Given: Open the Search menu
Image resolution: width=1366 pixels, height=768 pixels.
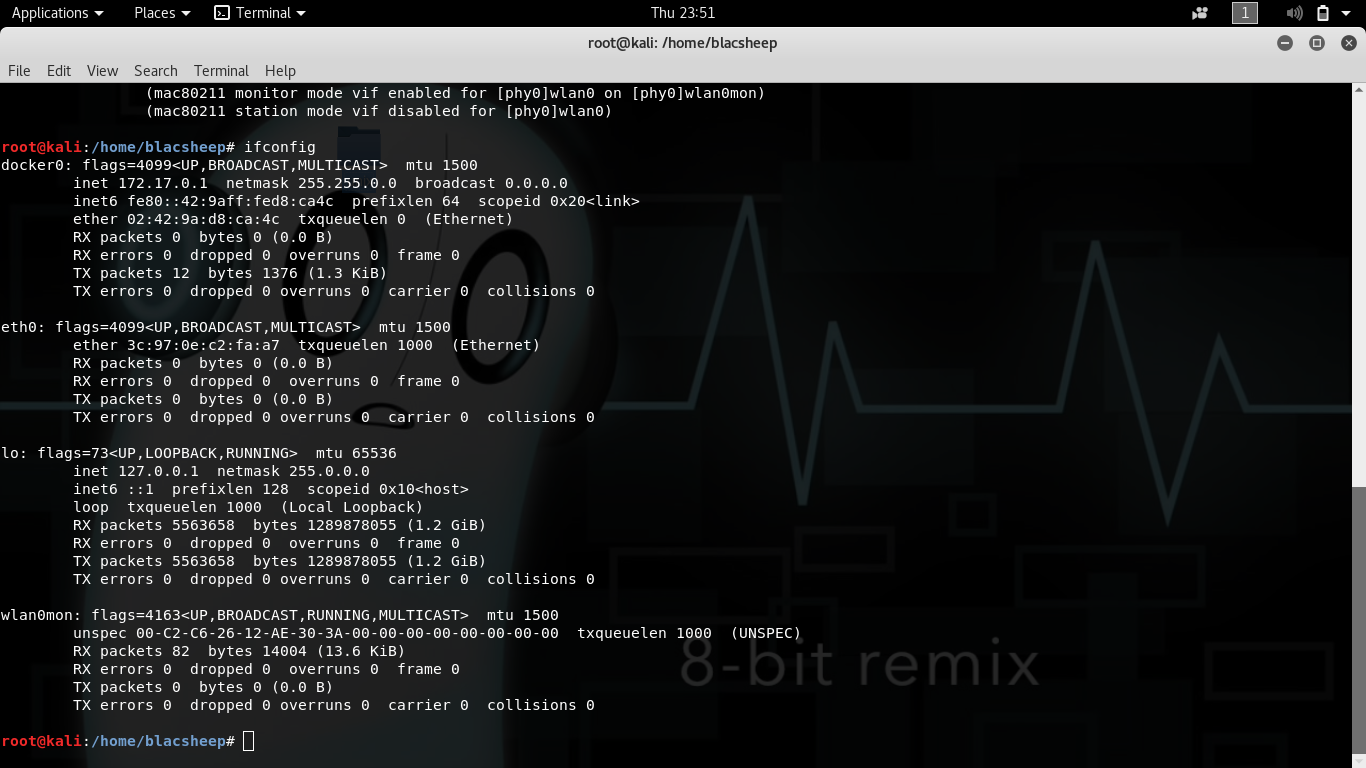Looking at the screenshot, I should (x=156, y=71).
